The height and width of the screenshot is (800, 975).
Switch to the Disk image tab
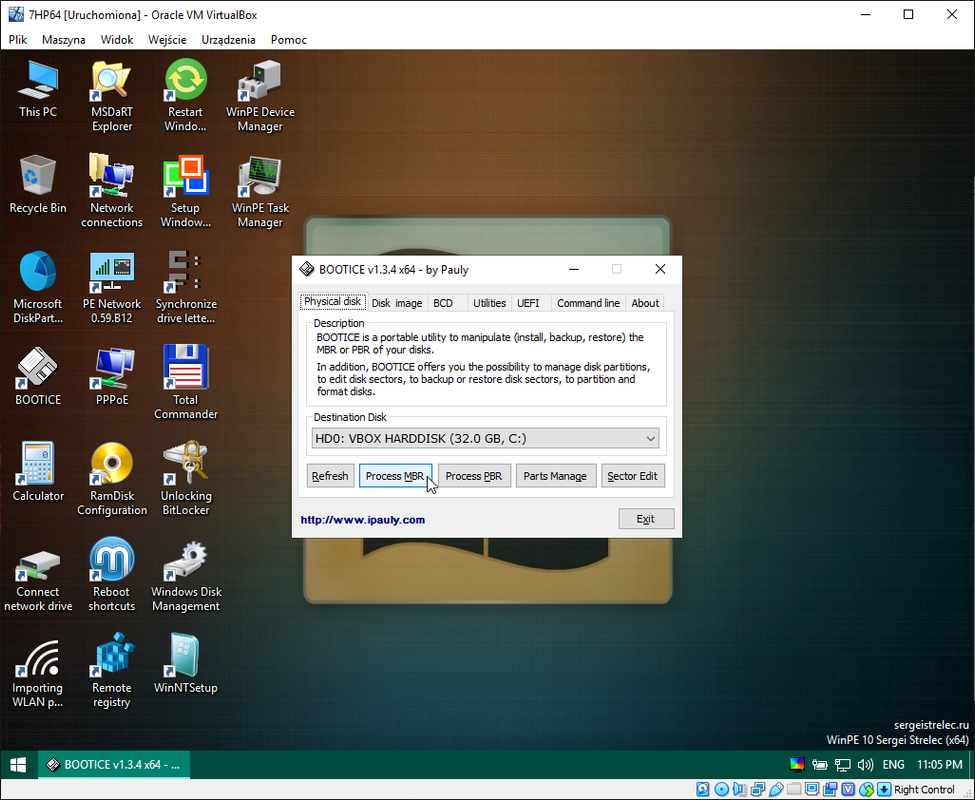click(397, 303)
